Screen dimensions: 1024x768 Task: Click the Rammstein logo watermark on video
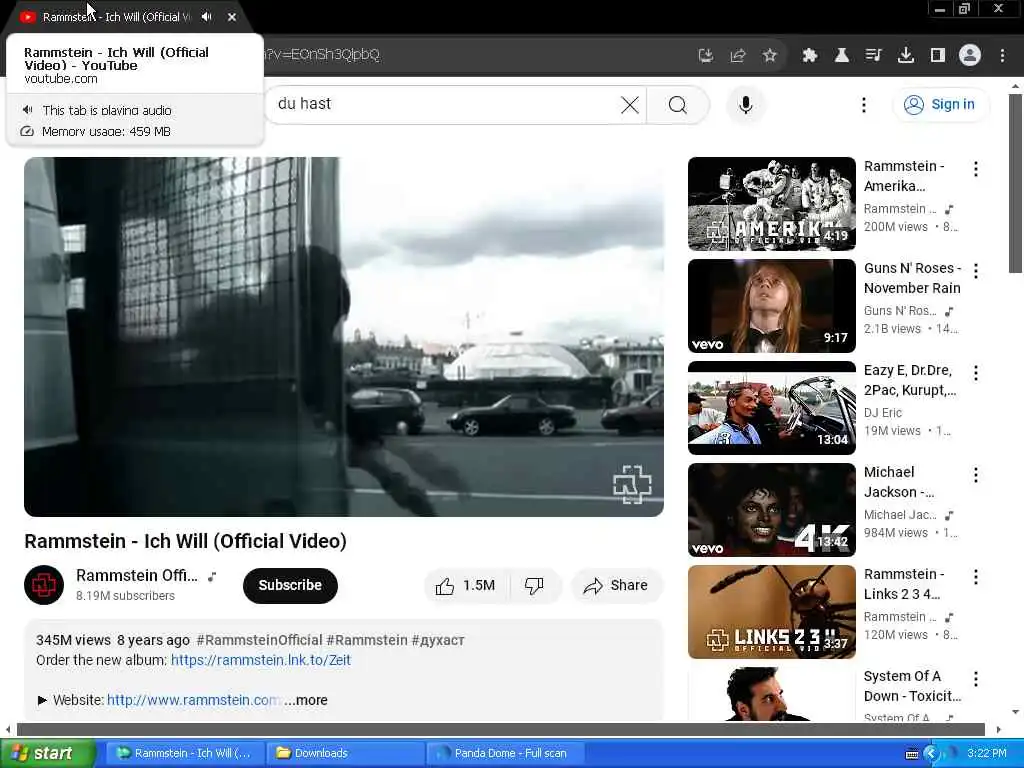(x=632, y=485)
